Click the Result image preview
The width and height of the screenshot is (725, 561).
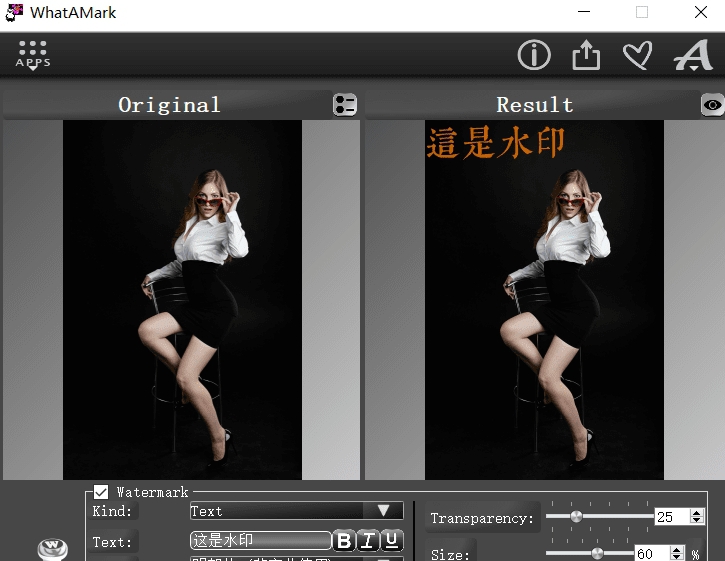(544, 300)
